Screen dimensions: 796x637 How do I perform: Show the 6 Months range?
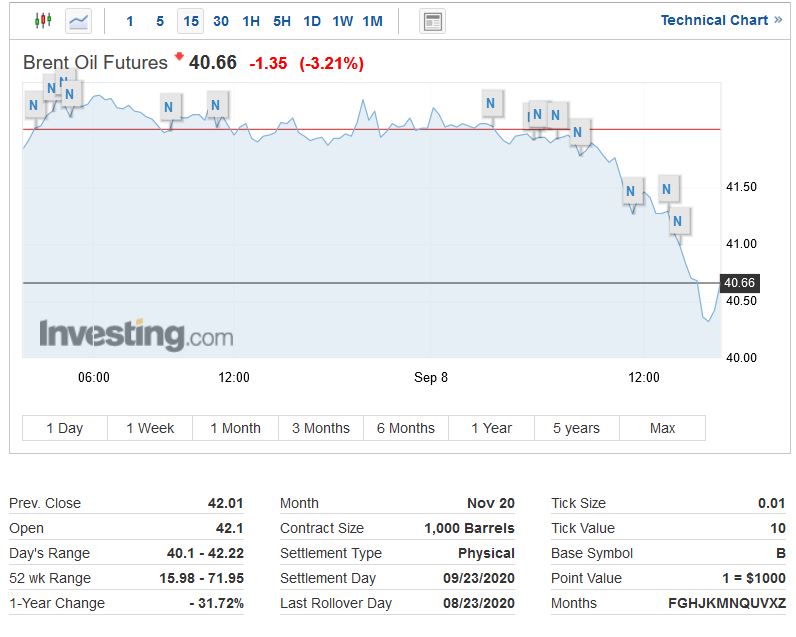click(x=406, y=428)
